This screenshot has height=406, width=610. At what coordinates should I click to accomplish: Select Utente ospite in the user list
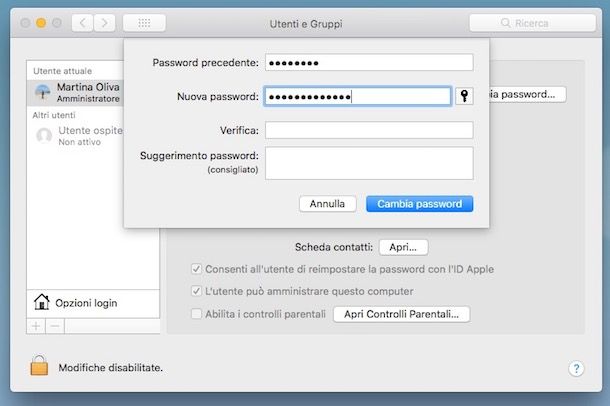point(75,136)
